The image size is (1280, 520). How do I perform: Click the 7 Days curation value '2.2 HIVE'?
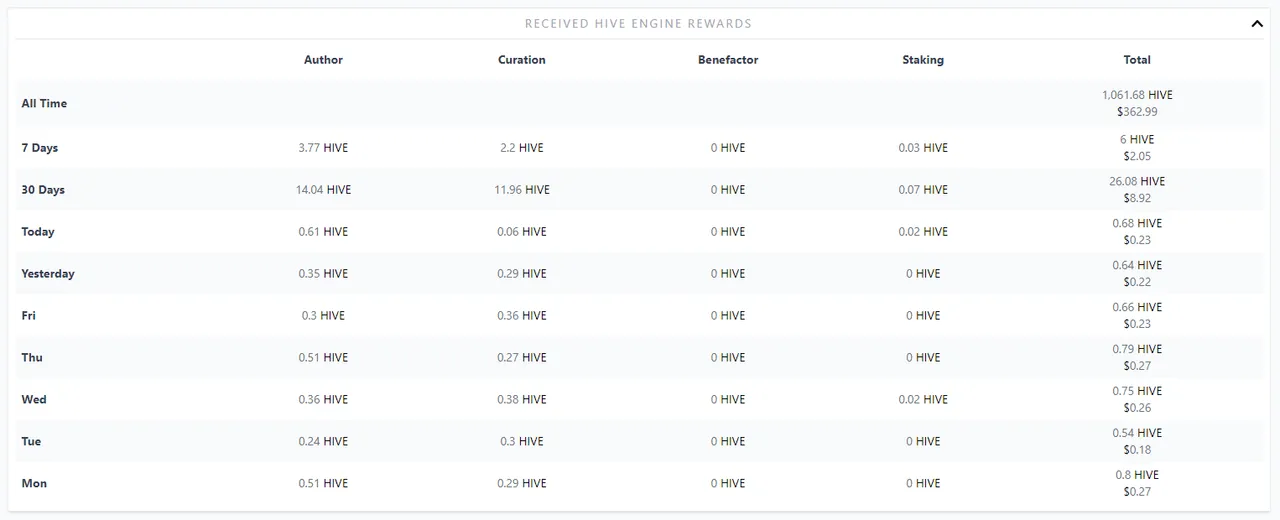tap(522, 148)
